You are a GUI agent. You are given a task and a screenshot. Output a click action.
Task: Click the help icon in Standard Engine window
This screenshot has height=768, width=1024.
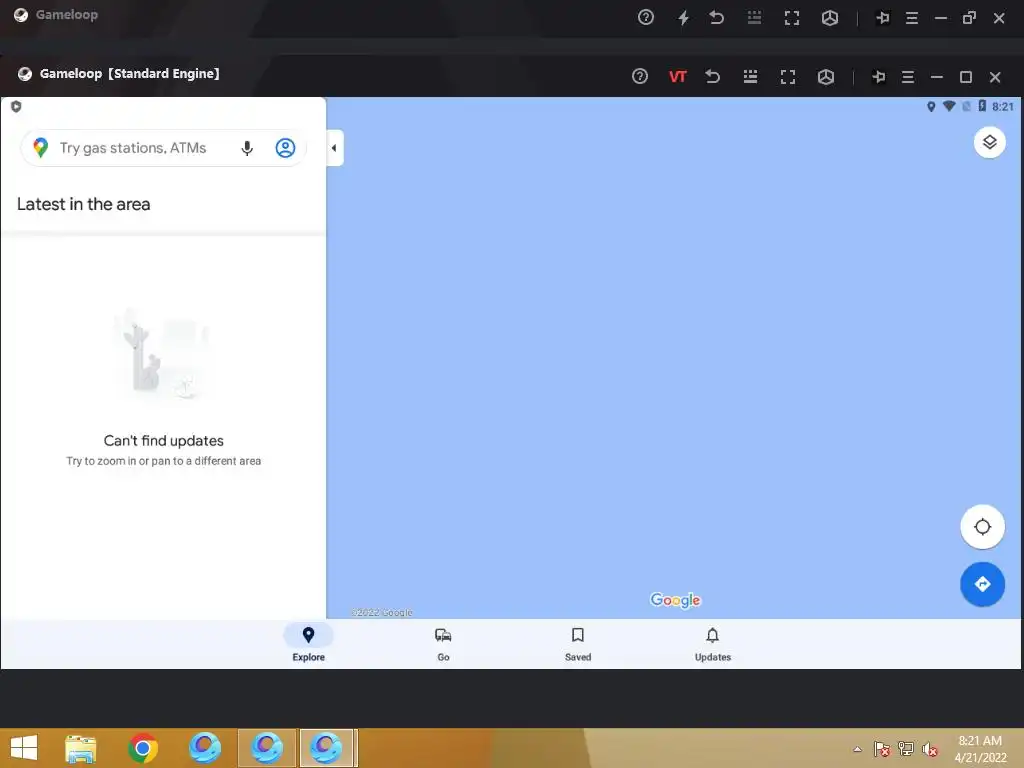640,76
